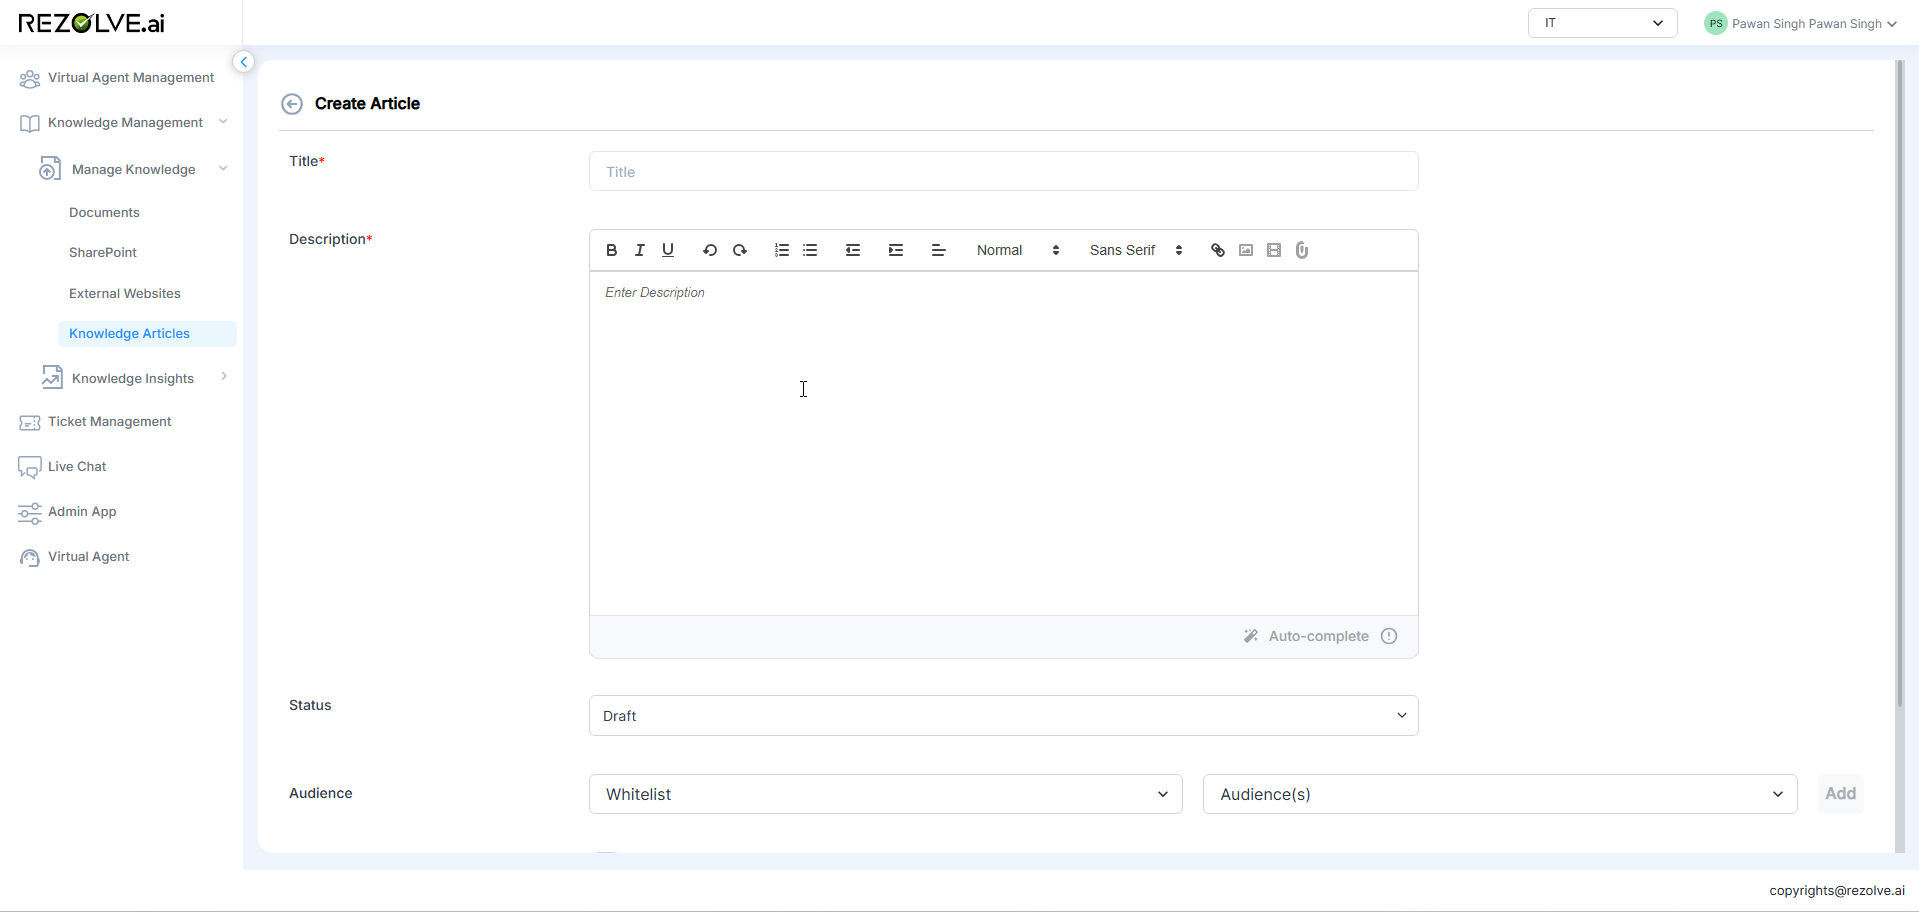1919x912 pixels.
Task: Click the copyrights@rezolve.ai footer text
Action: (x=1837, y=891)
